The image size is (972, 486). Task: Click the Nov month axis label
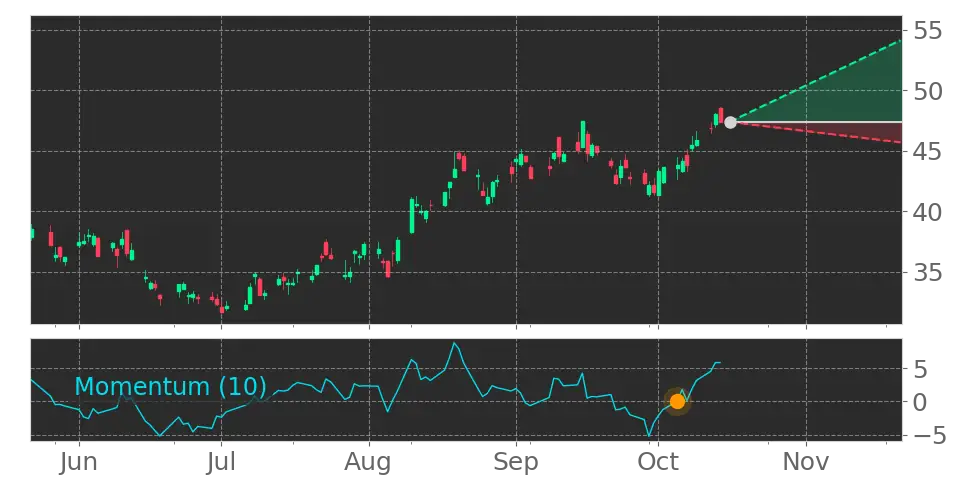tap(806, 462)
